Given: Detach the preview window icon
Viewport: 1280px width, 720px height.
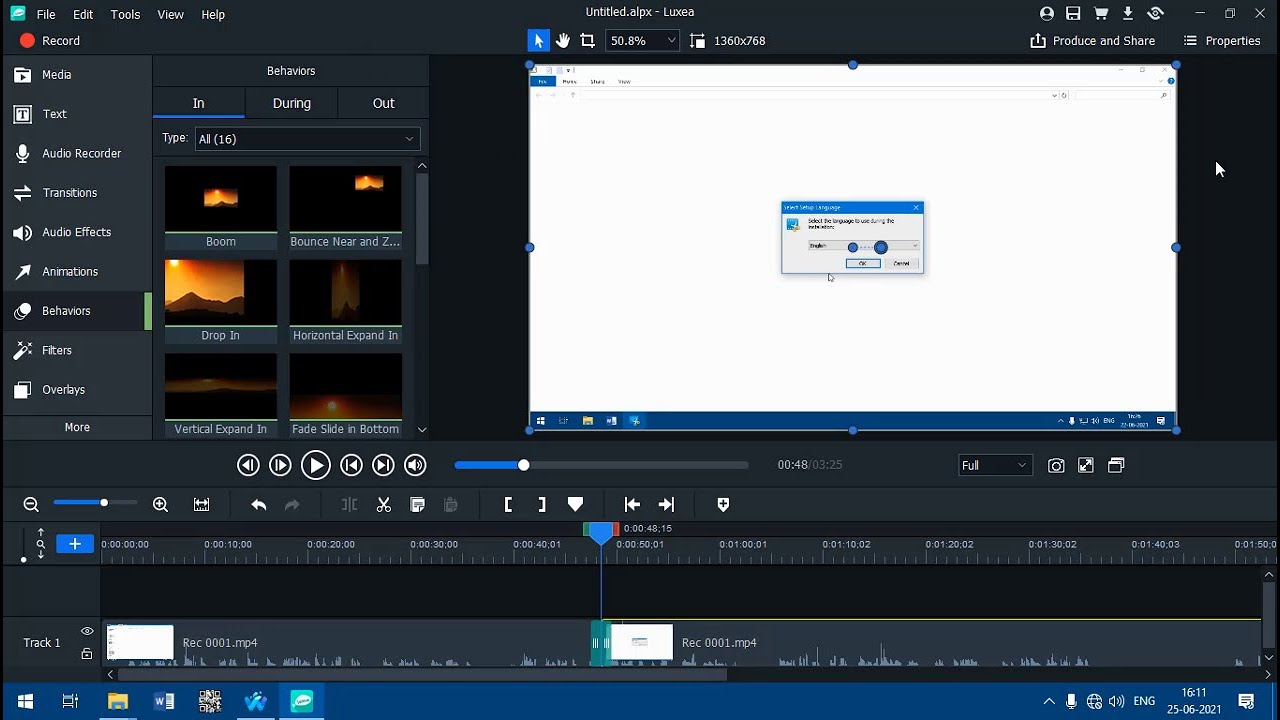Looking at the screenshot, I should pos(1116,465).
